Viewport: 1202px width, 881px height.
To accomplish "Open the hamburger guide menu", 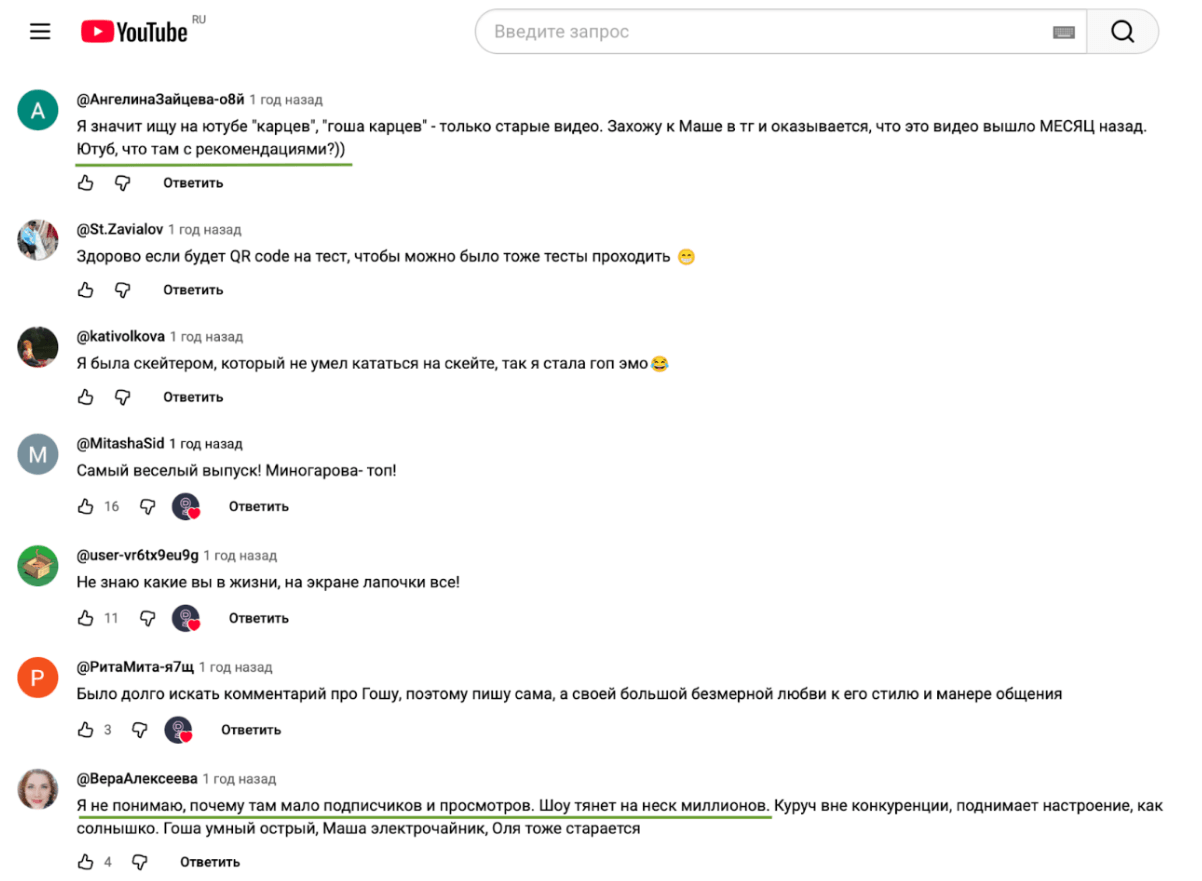I will click(40, 32).
